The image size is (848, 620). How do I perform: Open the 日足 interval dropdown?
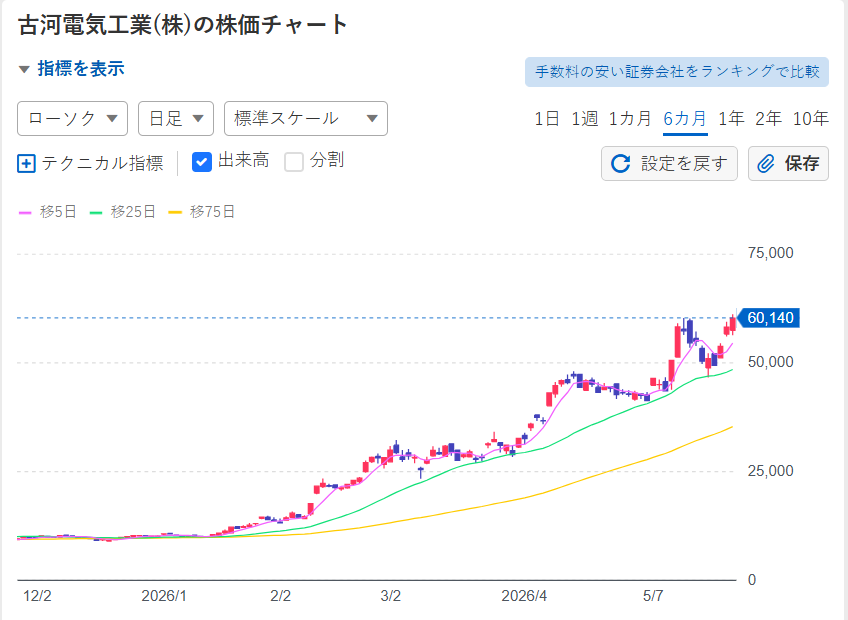pos(176,118)
